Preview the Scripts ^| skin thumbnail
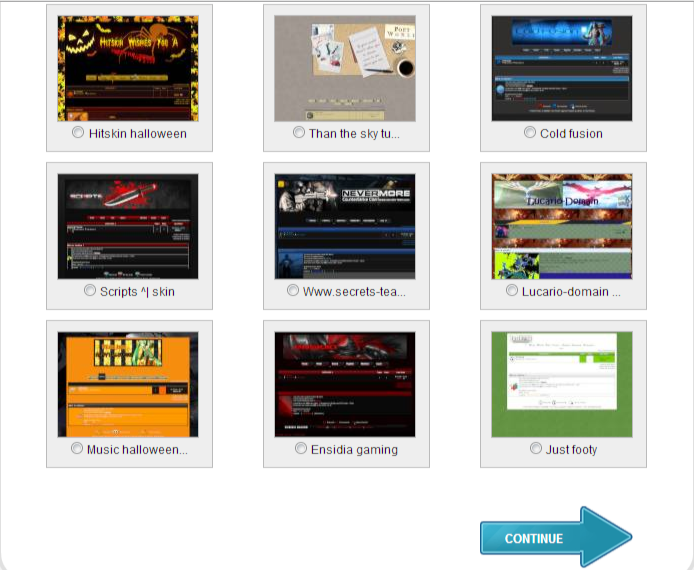The image size is (694, 570). pos(128,227)
